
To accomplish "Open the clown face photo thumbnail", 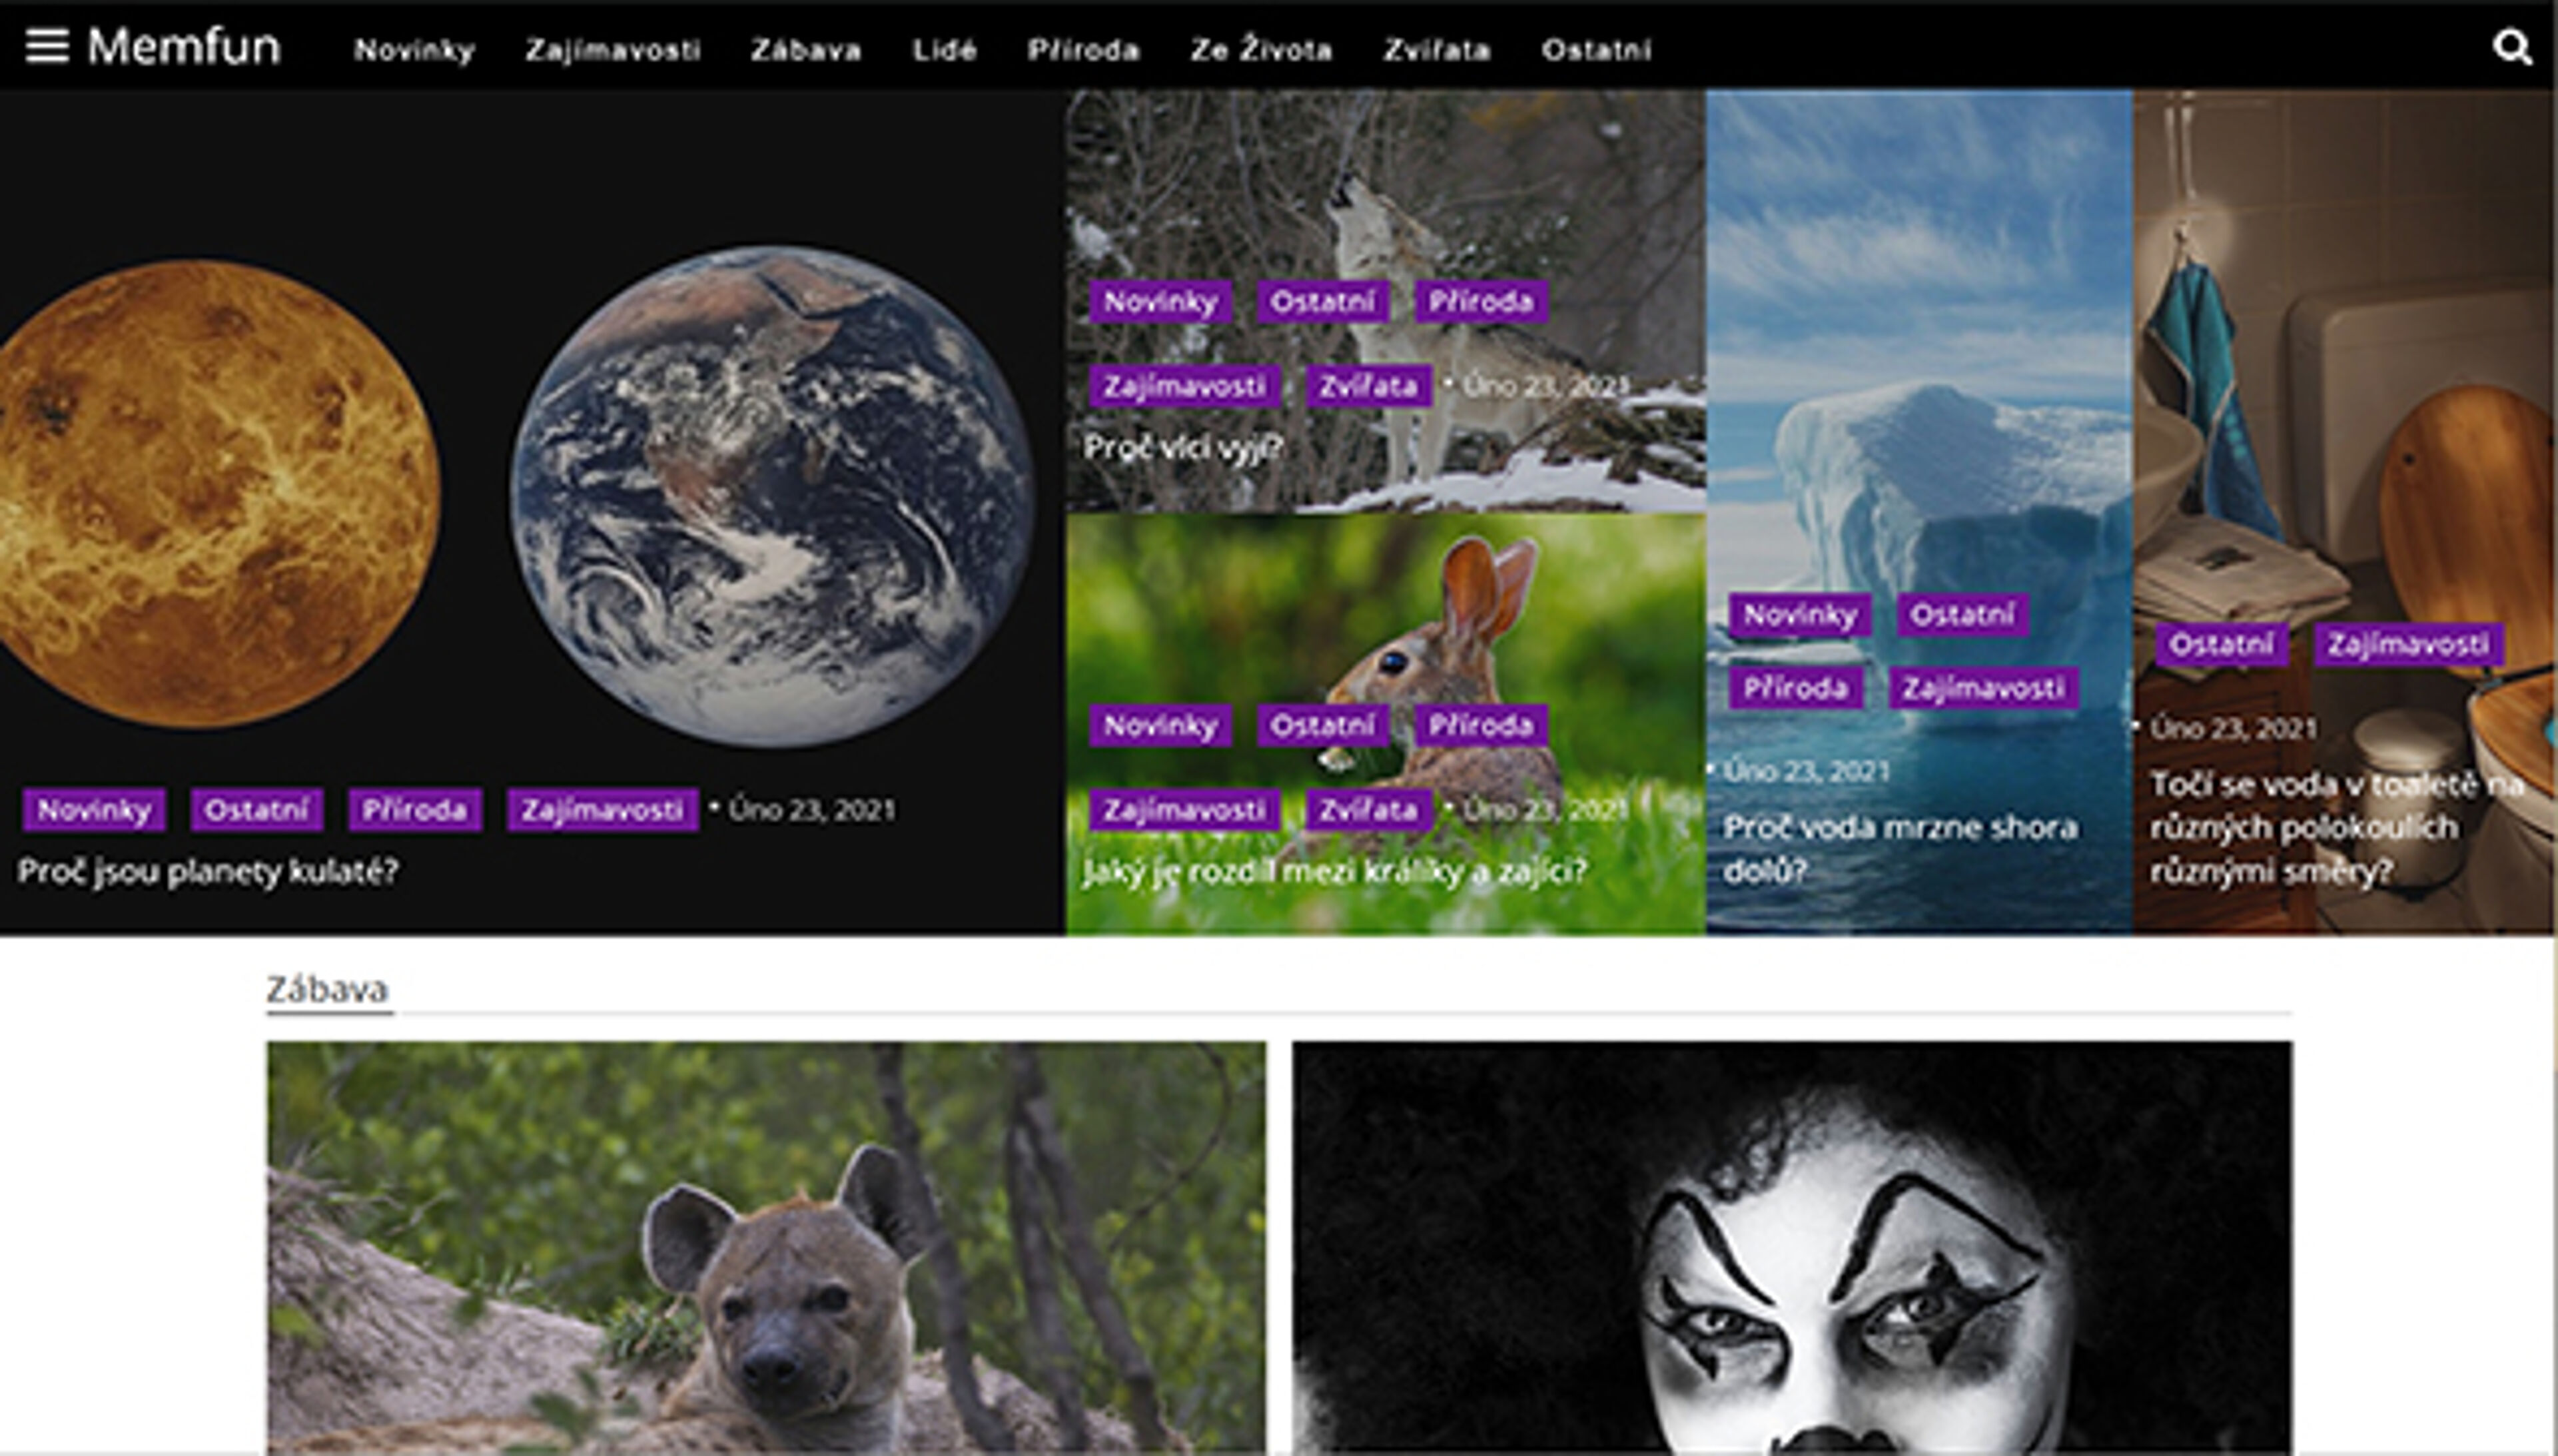I will click(x=1792, y=1248).
